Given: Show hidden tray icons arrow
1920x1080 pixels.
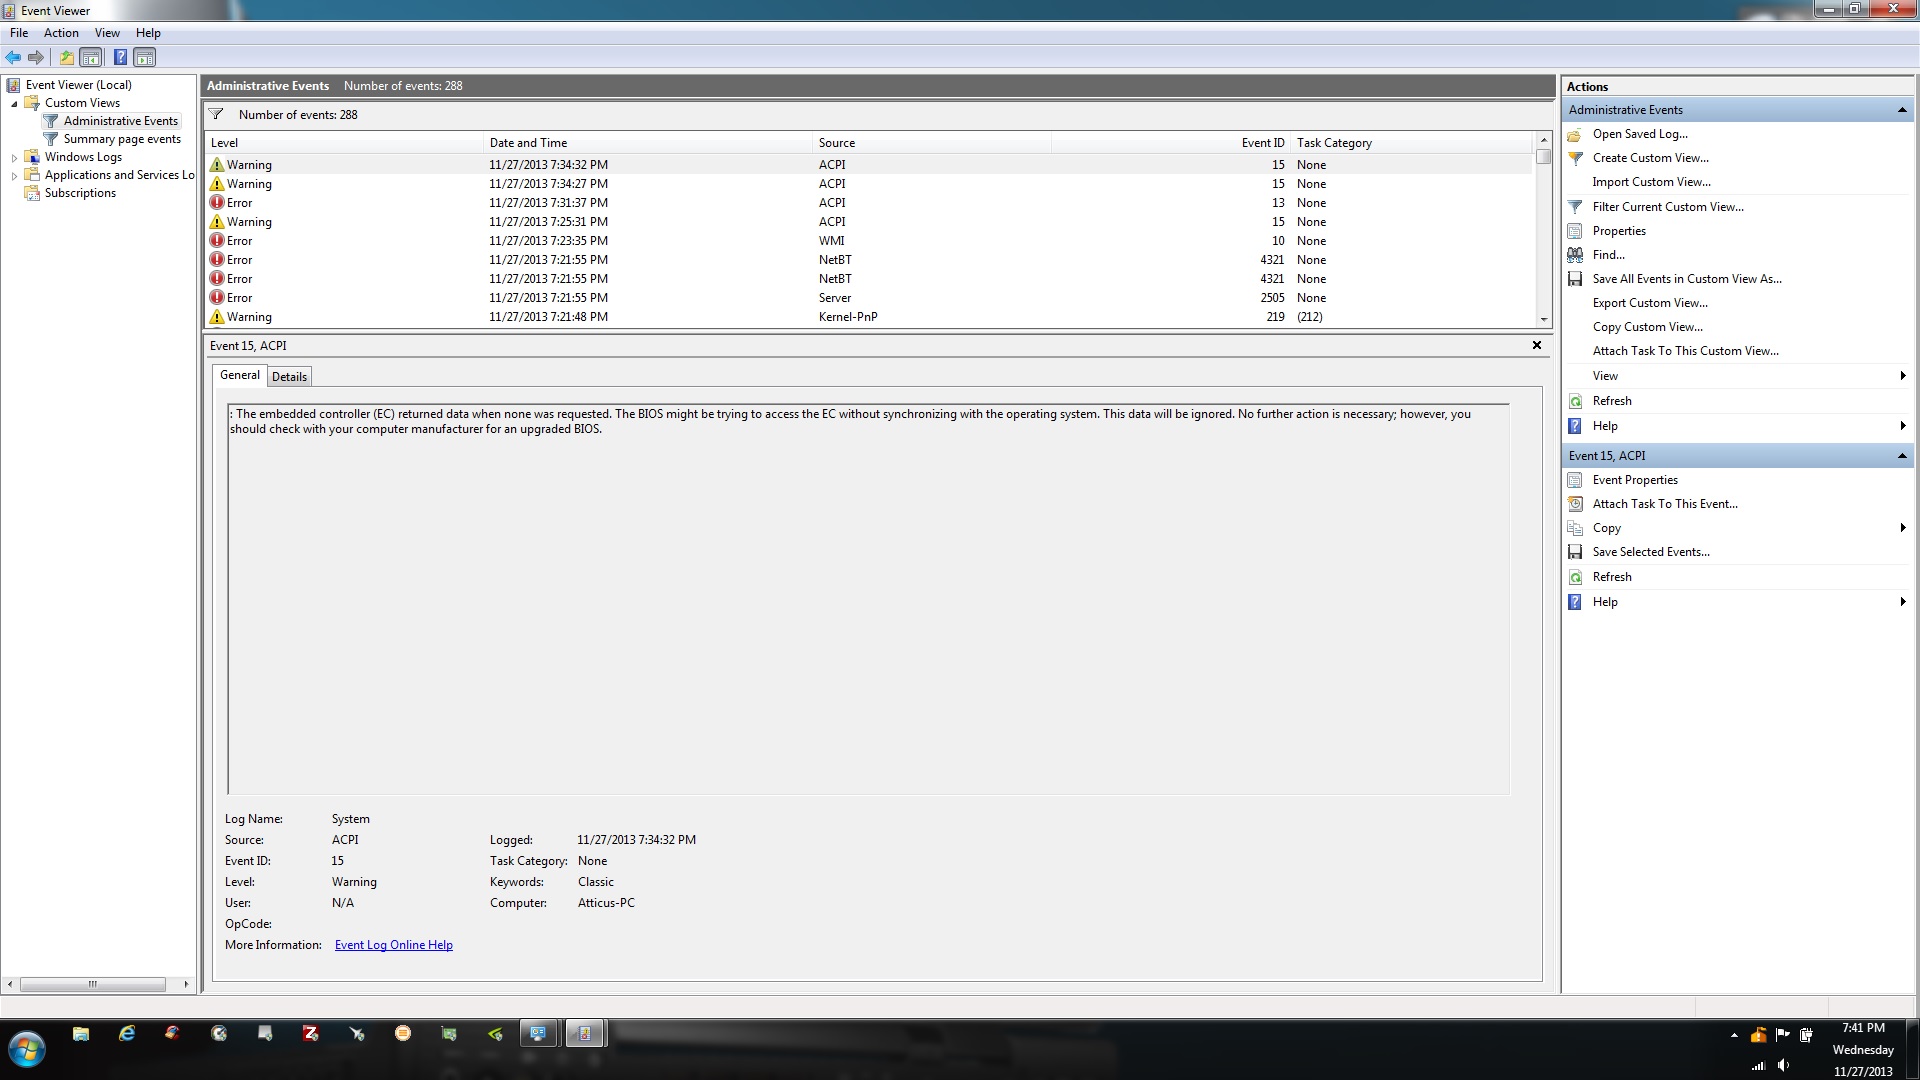Looking at the screenshot, I should point(1734,1035).
